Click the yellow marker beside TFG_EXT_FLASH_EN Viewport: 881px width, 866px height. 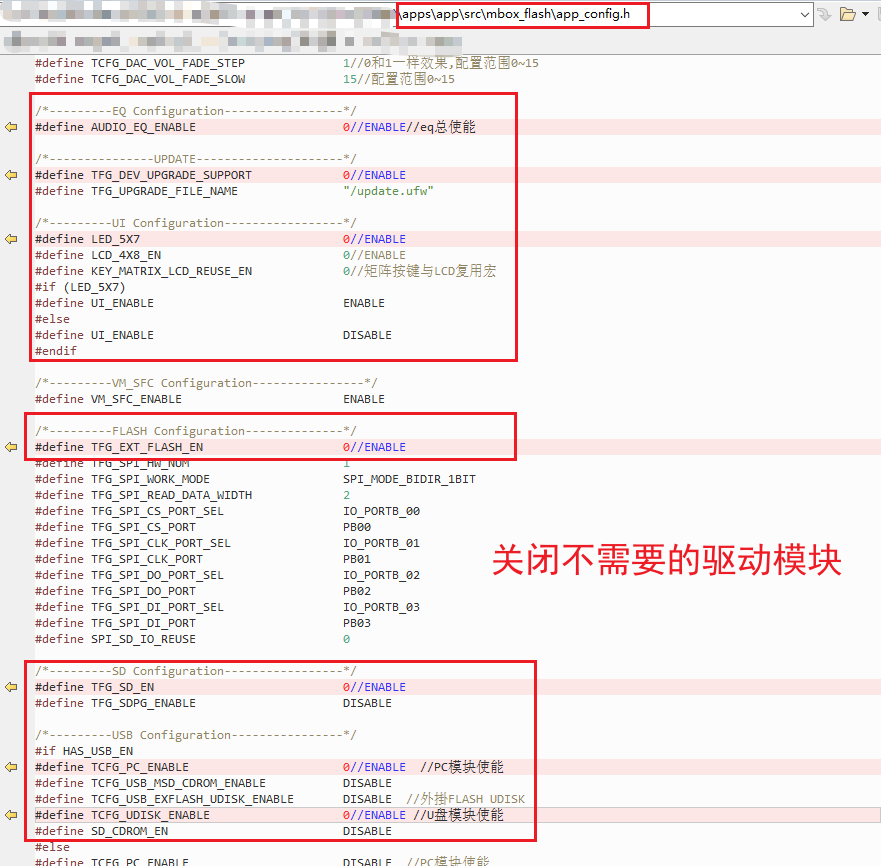coord(10,446)
